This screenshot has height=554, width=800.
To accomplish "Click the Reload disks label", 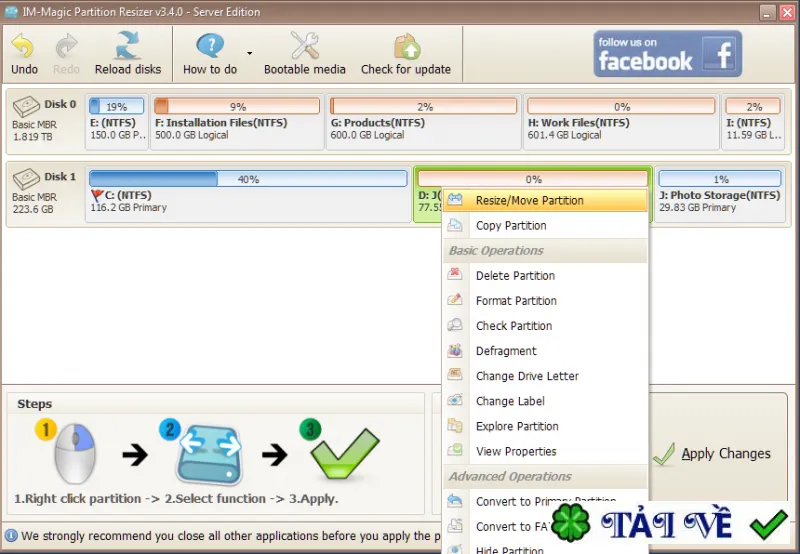I will (128, 69).
